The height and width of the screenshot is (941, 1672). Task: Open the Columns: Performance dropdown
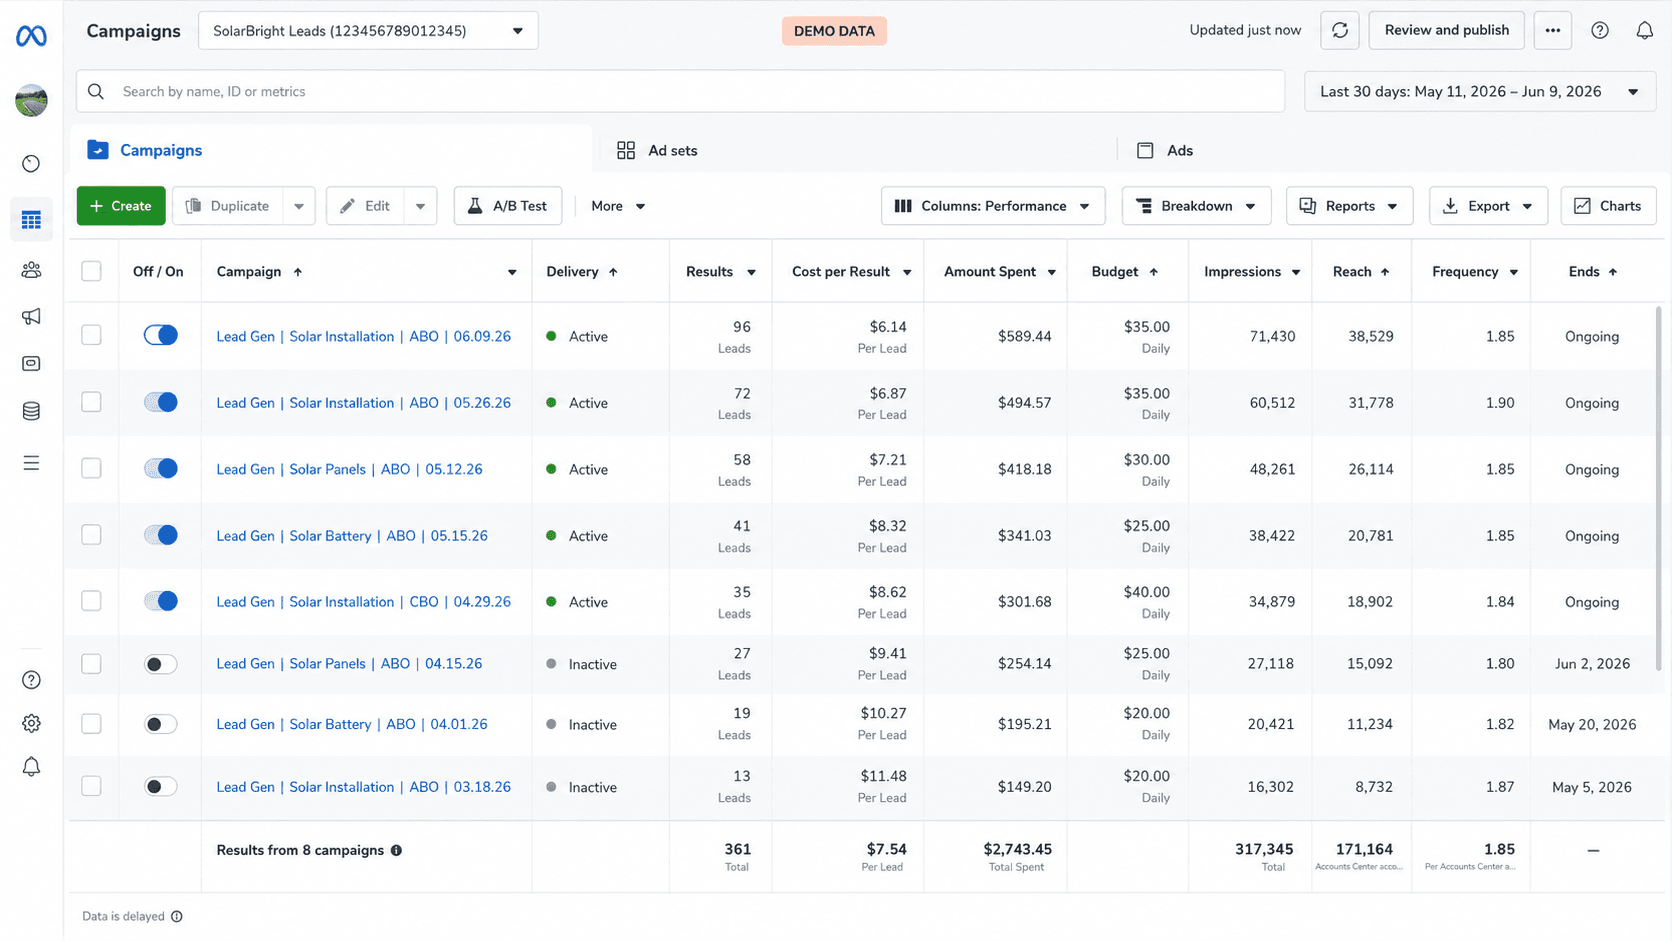[992, 206]
